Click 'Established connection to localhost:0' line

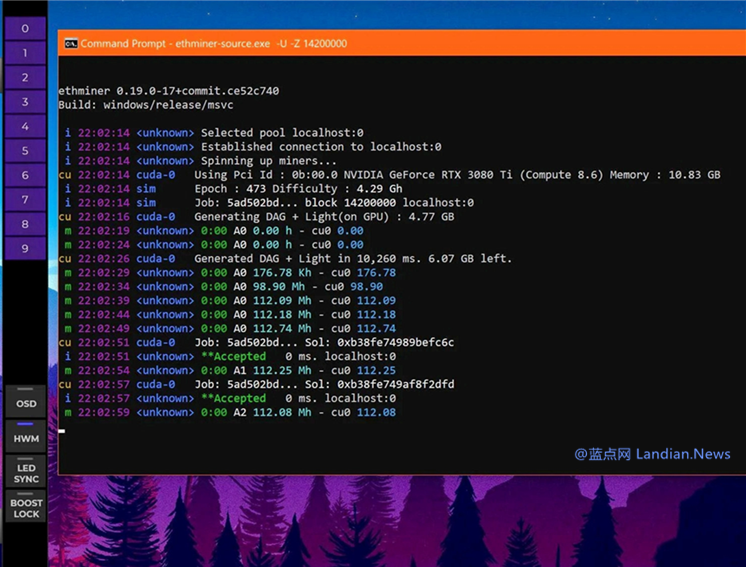(x=253, y=147)
